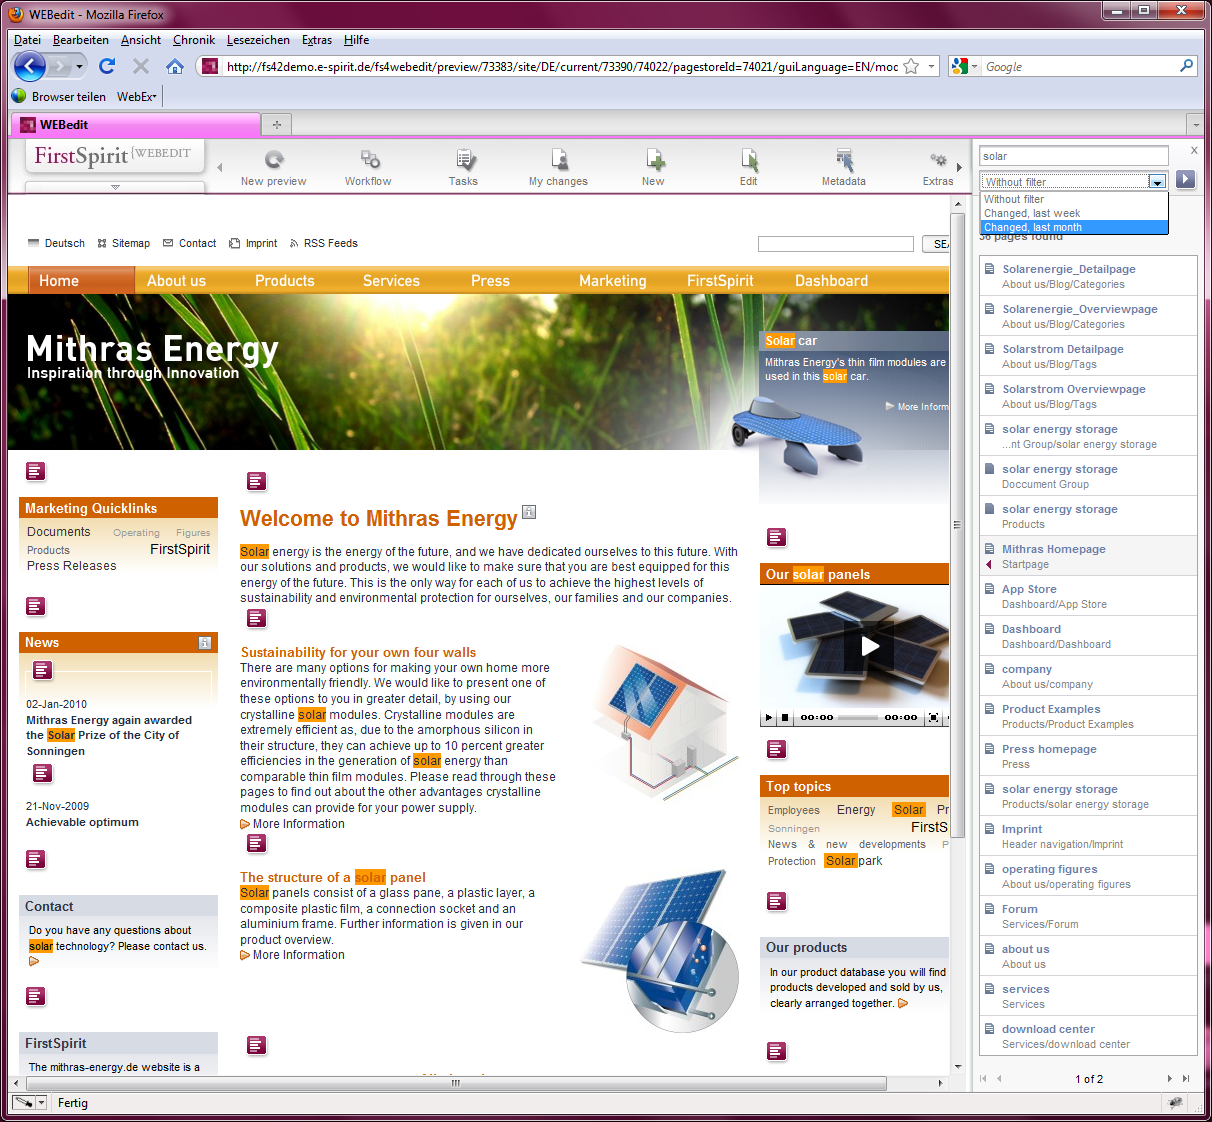Open the Extras toolbar icon
1212x1122 pixels.
pyautogui.click(x=938, y=167)
